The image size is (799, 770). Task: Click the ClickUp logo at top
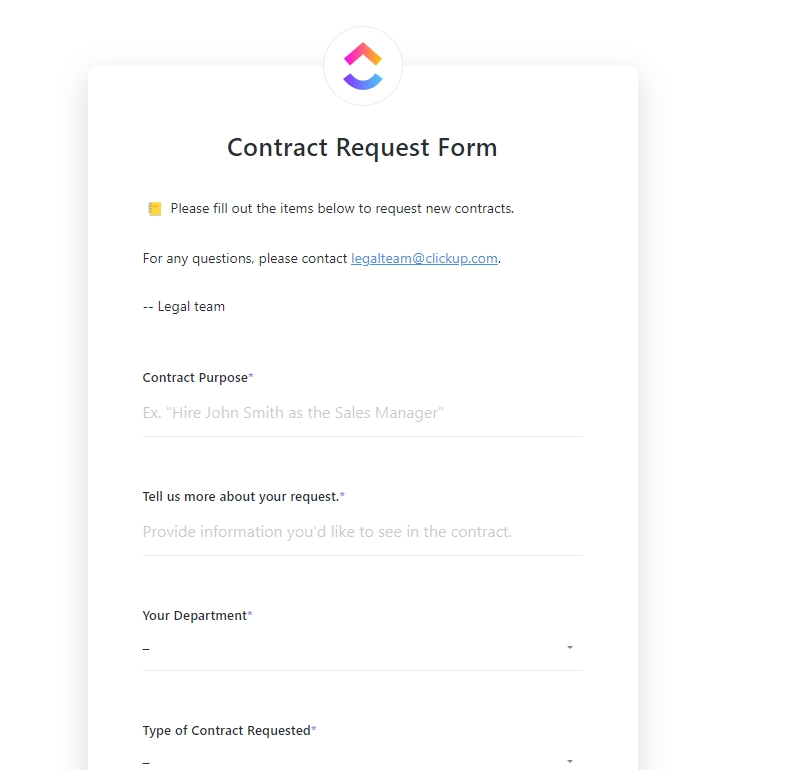[363, 66]
